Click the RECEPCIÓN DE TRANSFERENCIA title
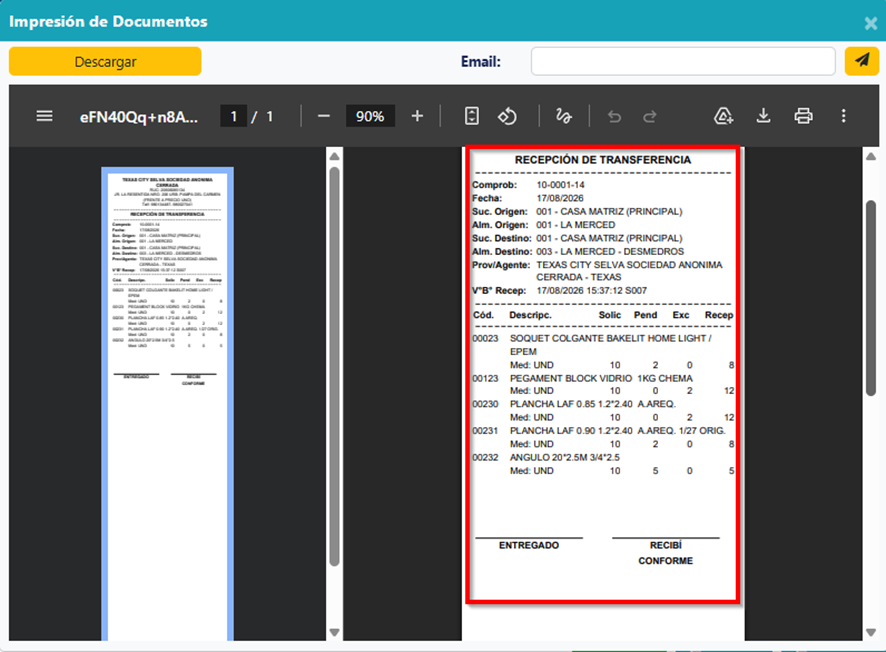Viewport: 886px width, 652px height. [x=602, y=160]
